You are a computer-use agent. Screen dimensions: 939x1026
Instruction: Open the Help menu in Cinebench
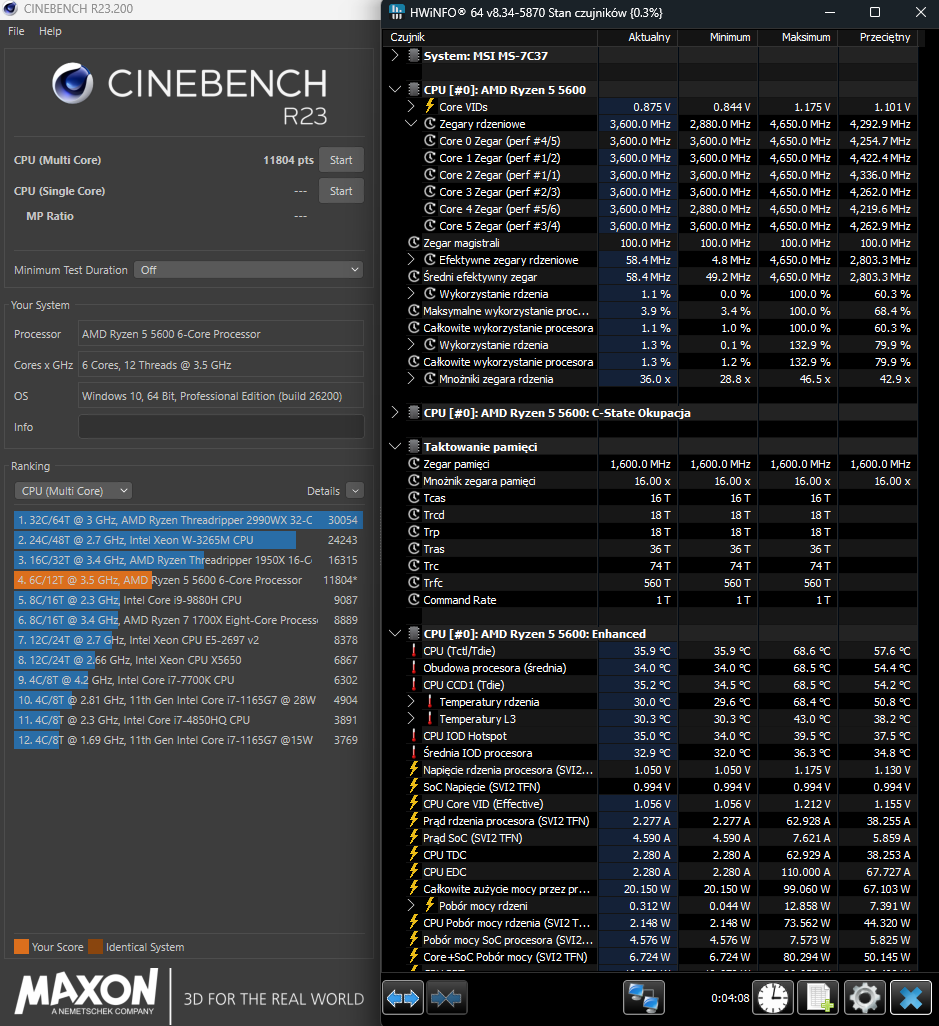click(50, 31)
